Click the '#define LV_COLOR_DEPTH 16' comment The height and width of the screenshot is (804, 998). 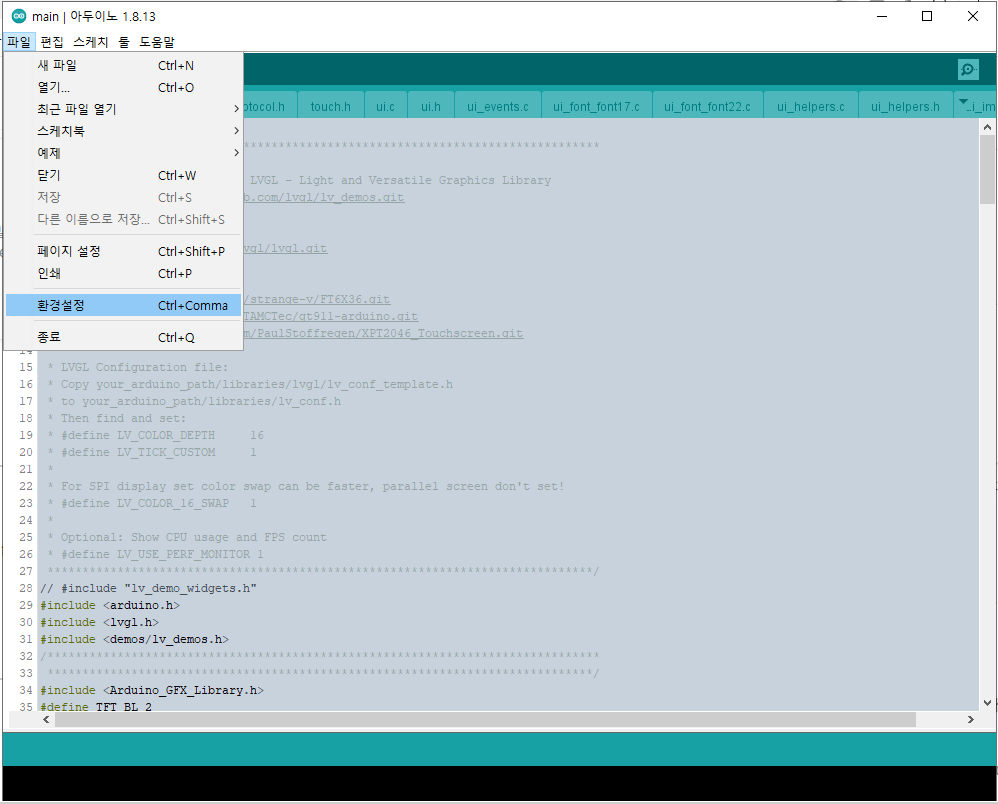(x=155, y=435)
